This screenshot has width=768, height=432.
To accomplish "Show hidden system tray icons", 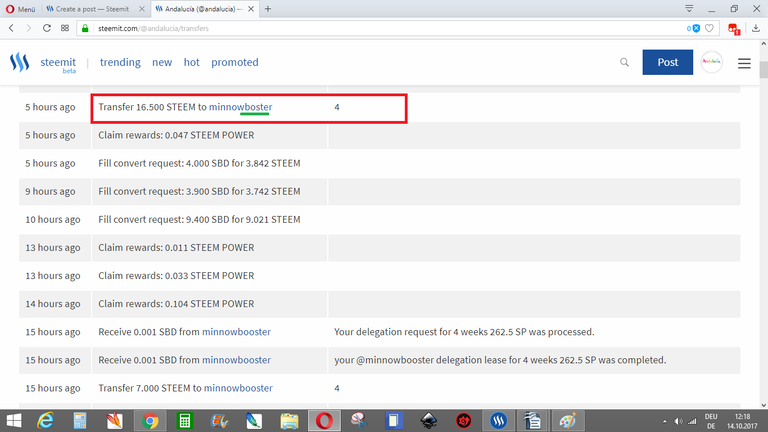I will tap(665, 421).
